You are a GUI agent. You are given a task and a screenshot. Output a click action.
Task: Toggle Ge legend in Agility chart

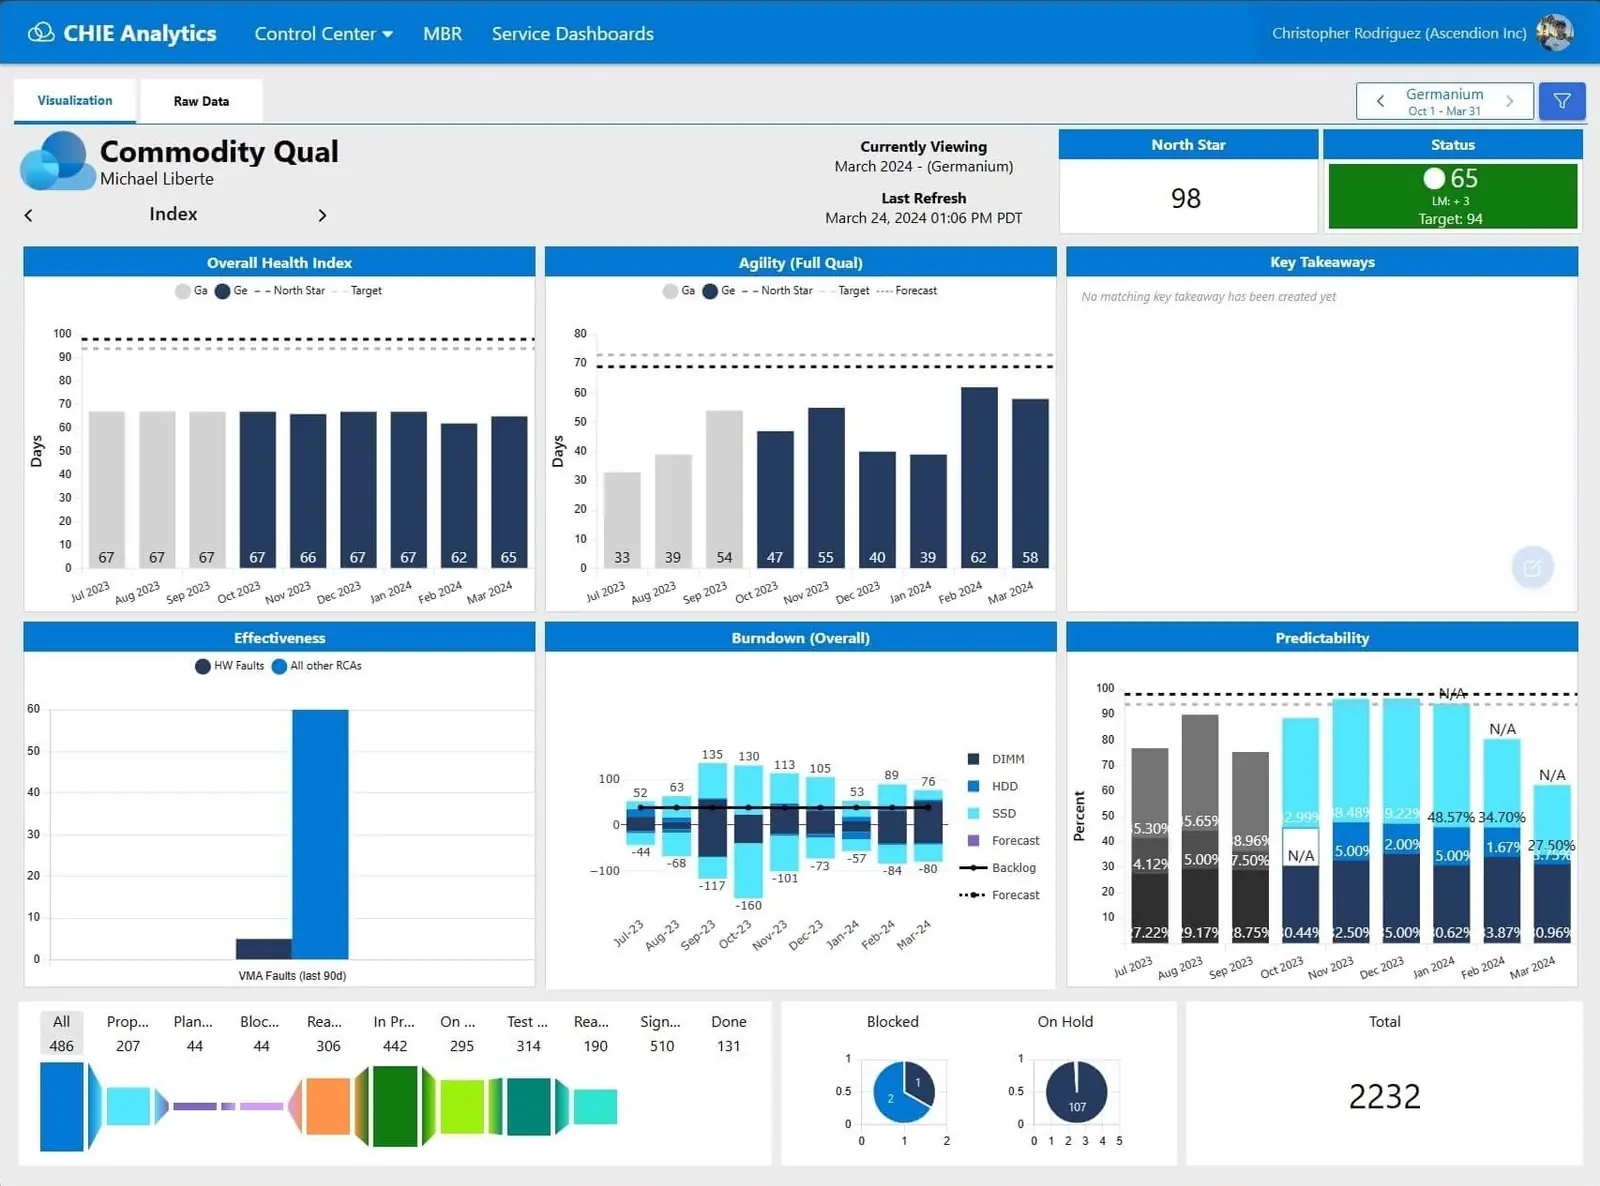(719, 291)
